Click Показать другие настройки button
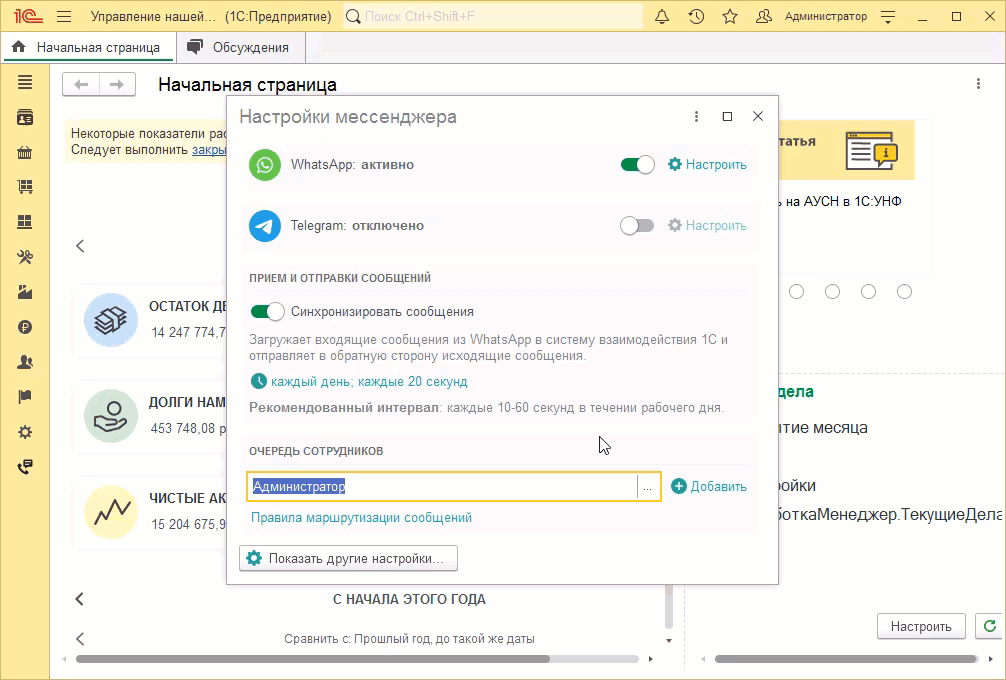This screenshot has height=680, width=1006. click(348, 558)
